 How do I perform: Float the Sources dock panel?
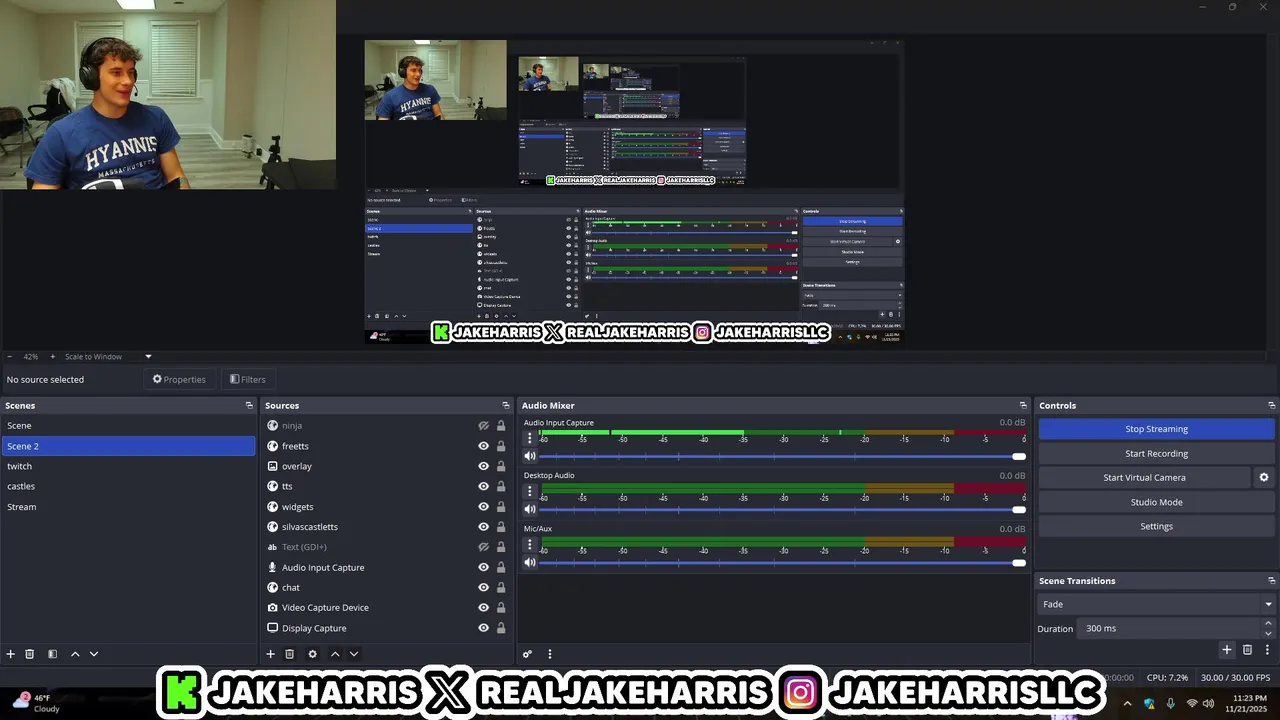(x=506, y=406)
